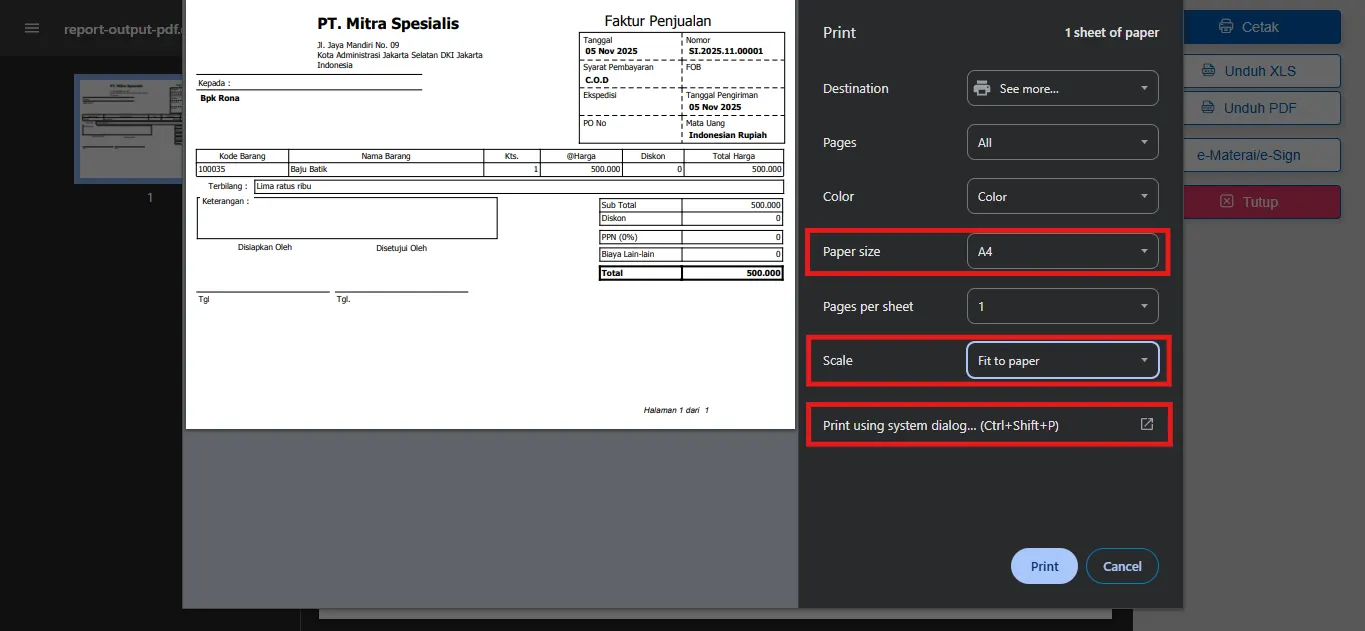Click the Faktur Penjualan print preview page

pos(490,215)
